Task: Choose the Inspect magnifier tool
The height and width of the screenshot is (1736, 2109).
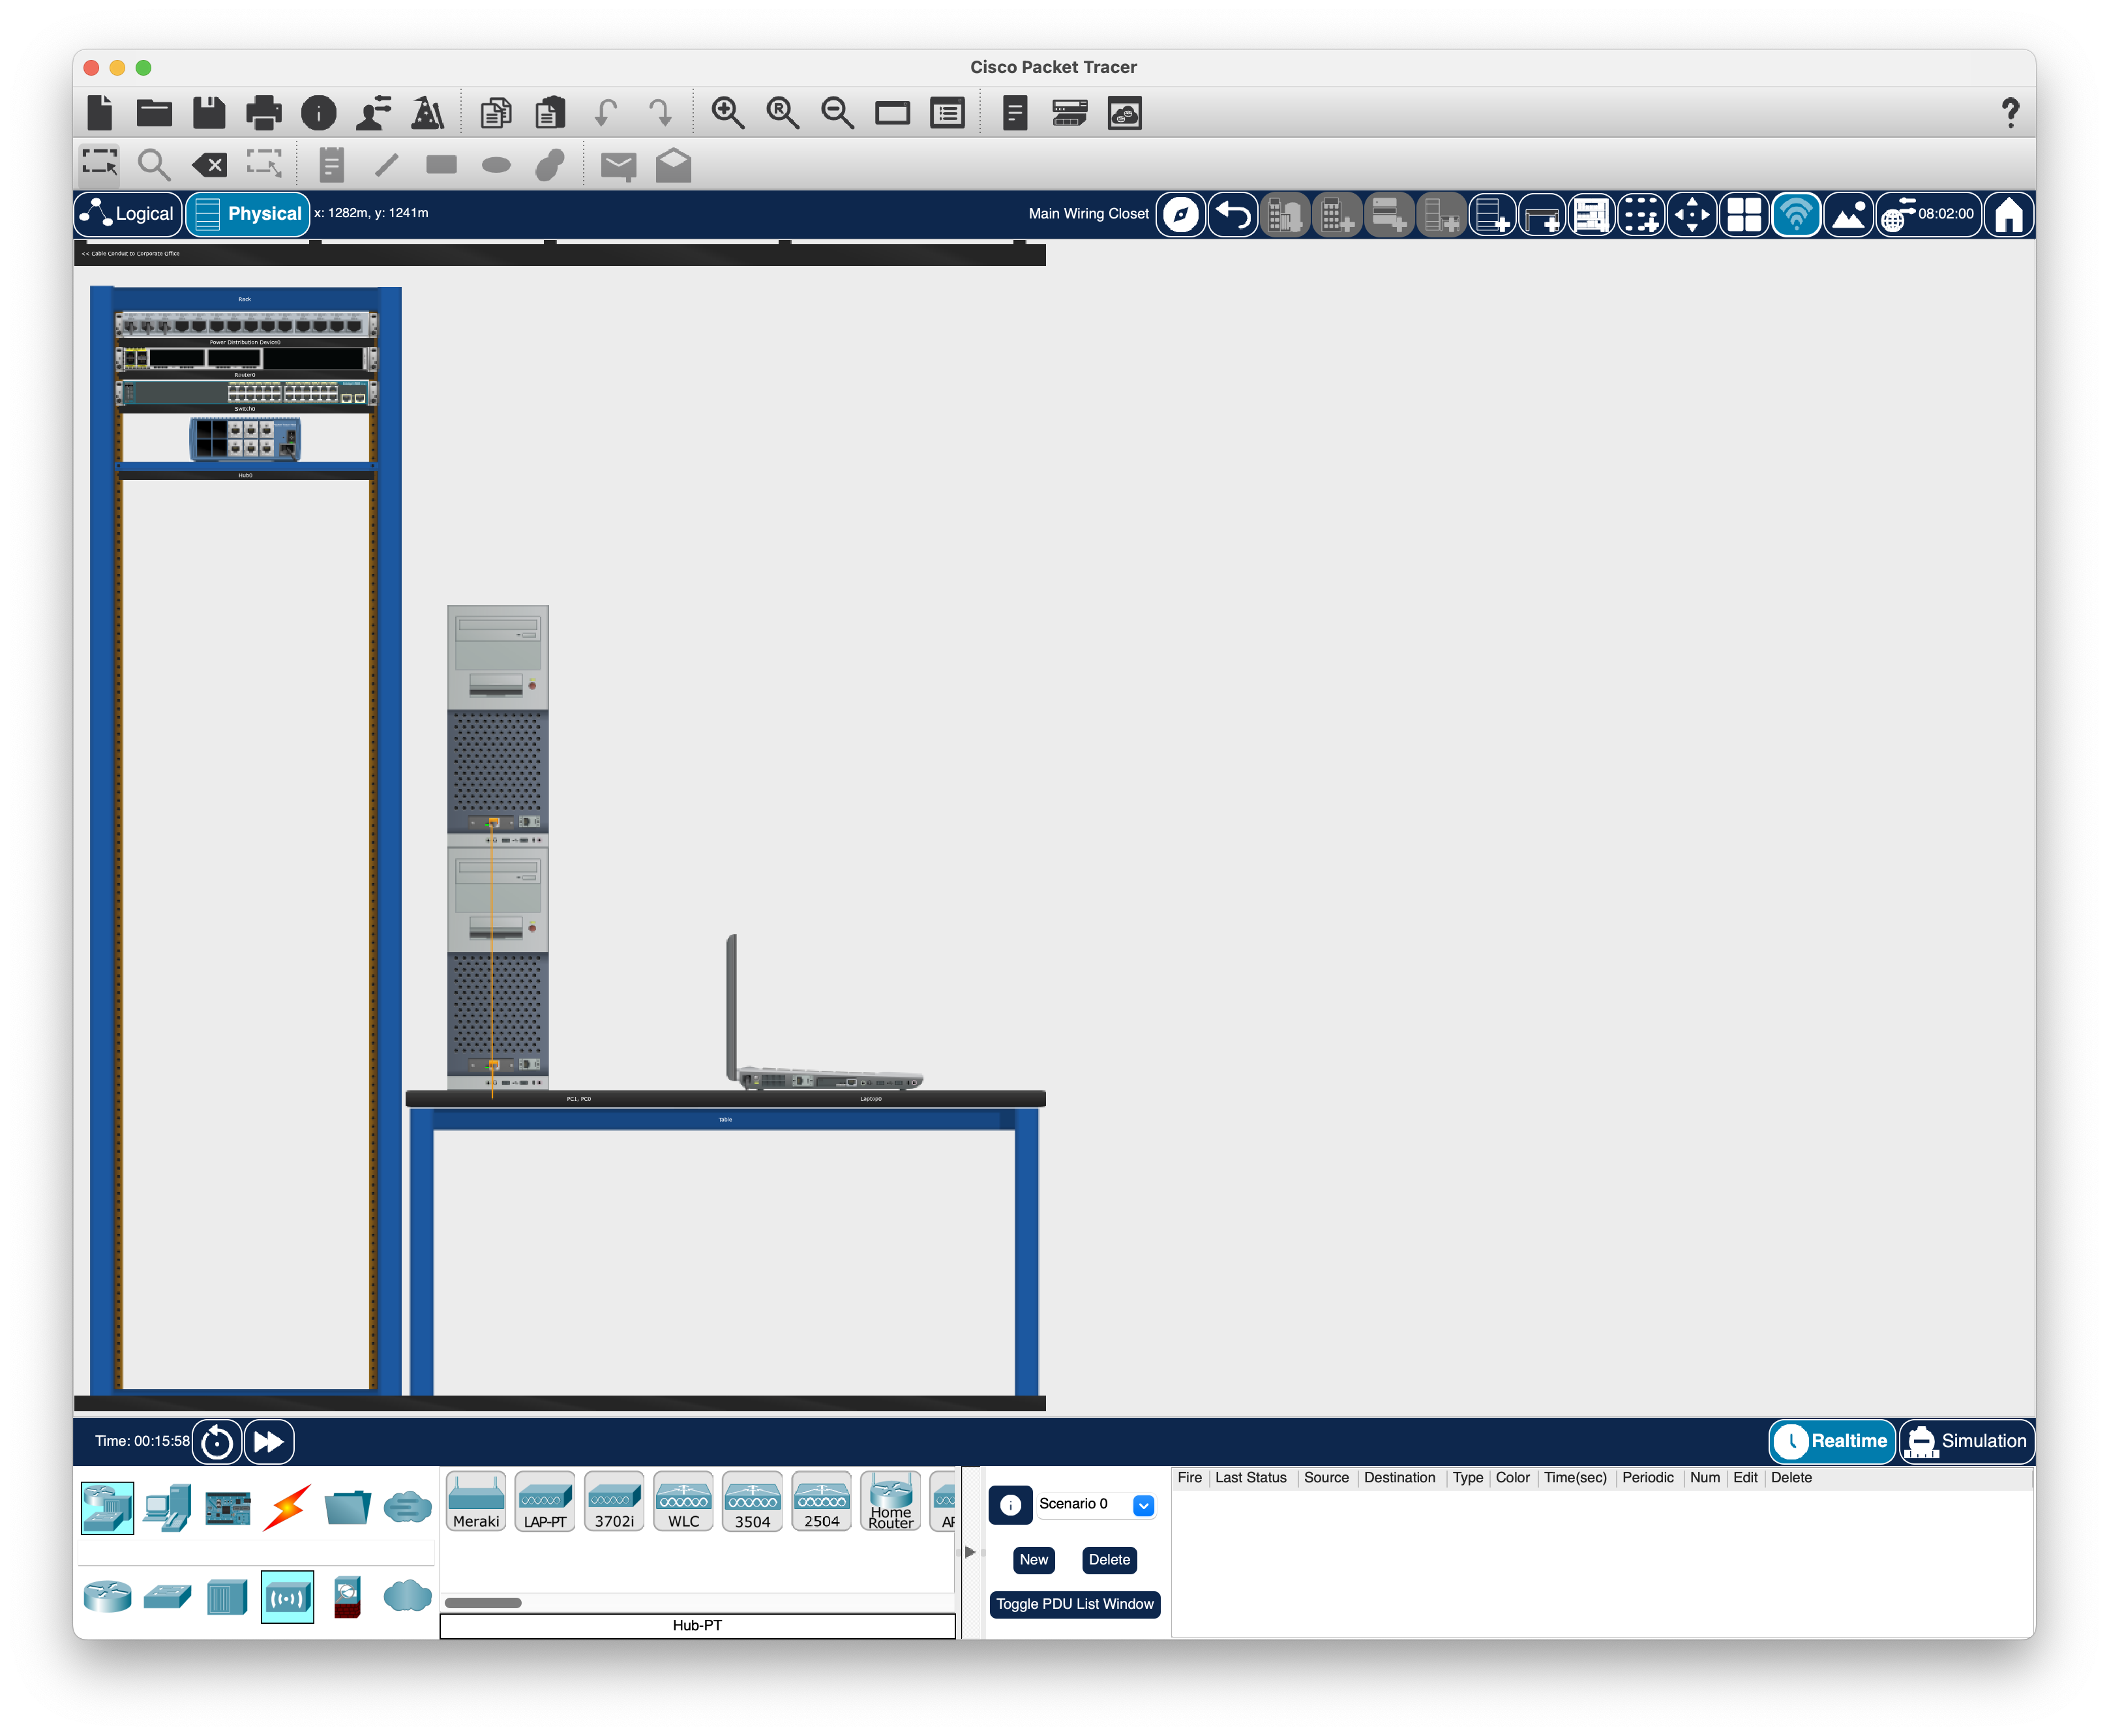Action: (x=154, y=165)
